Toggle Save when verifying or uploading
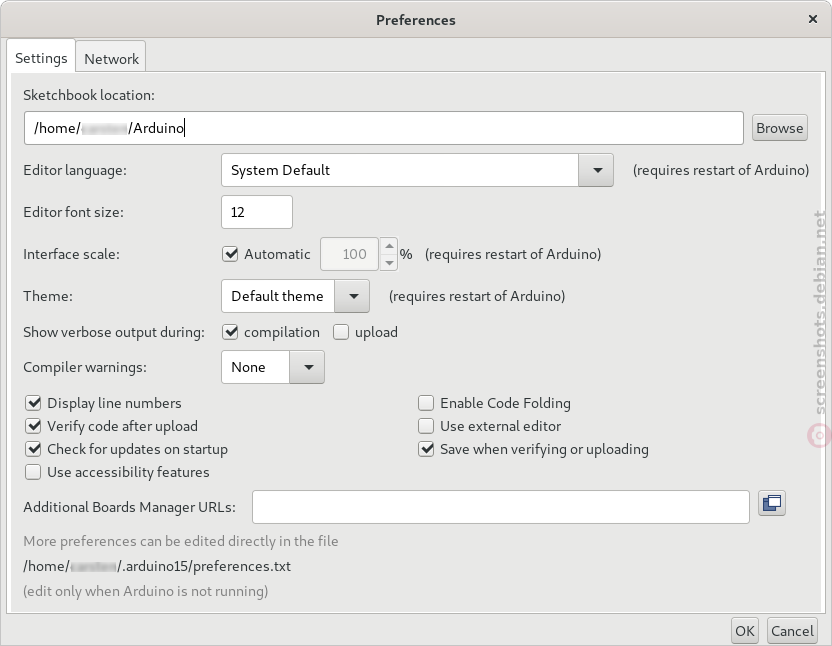This screenshot has width=832, height=646. tap(426, 449)
